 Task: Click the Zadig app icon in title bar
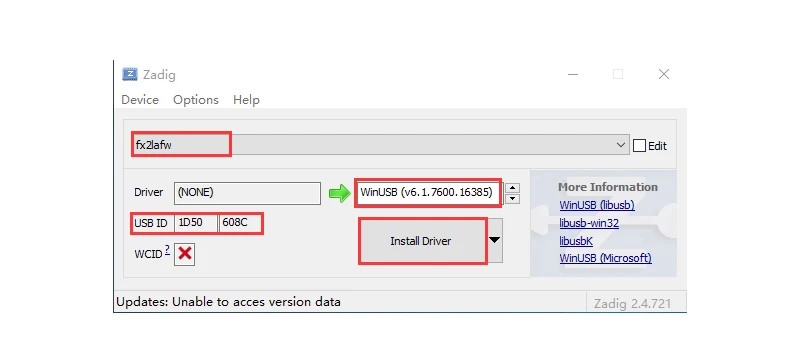pos(130,74)
